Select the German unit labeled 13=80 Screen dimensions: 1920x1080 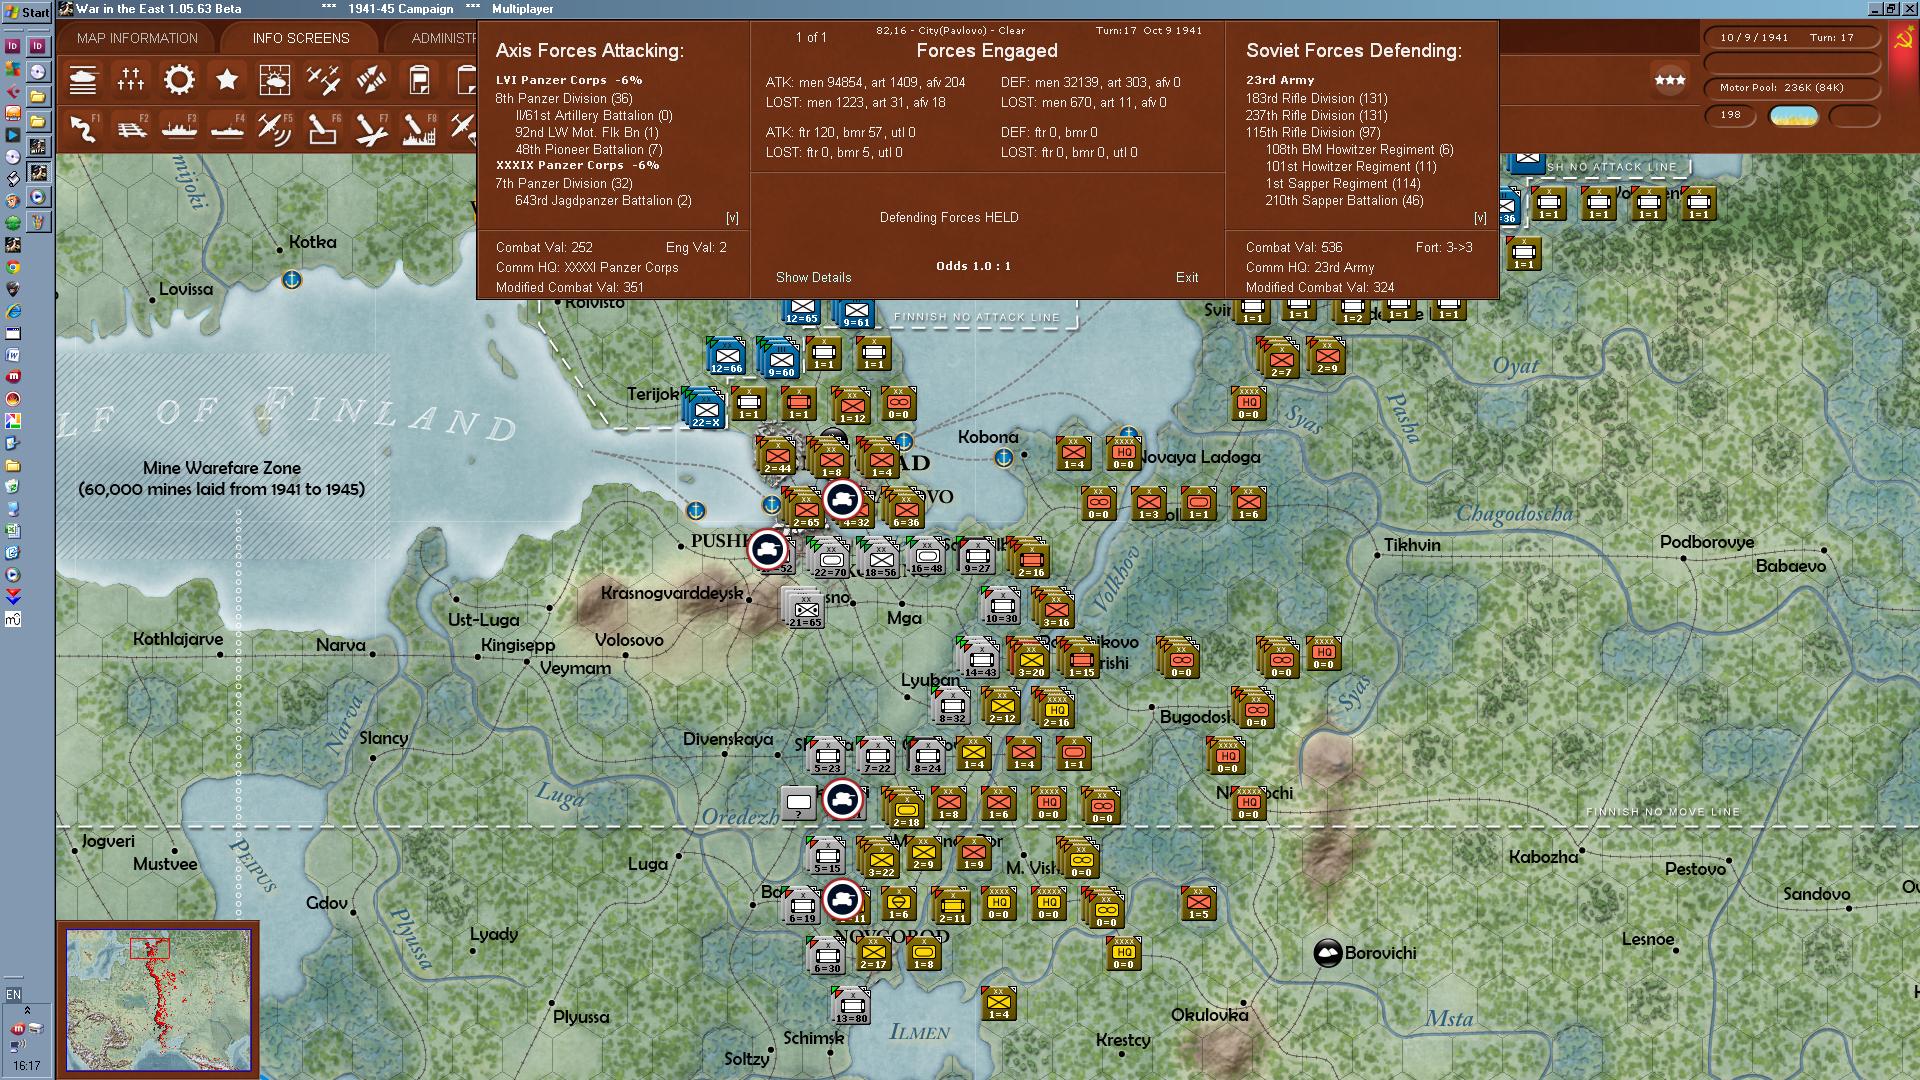(851, 1005)
